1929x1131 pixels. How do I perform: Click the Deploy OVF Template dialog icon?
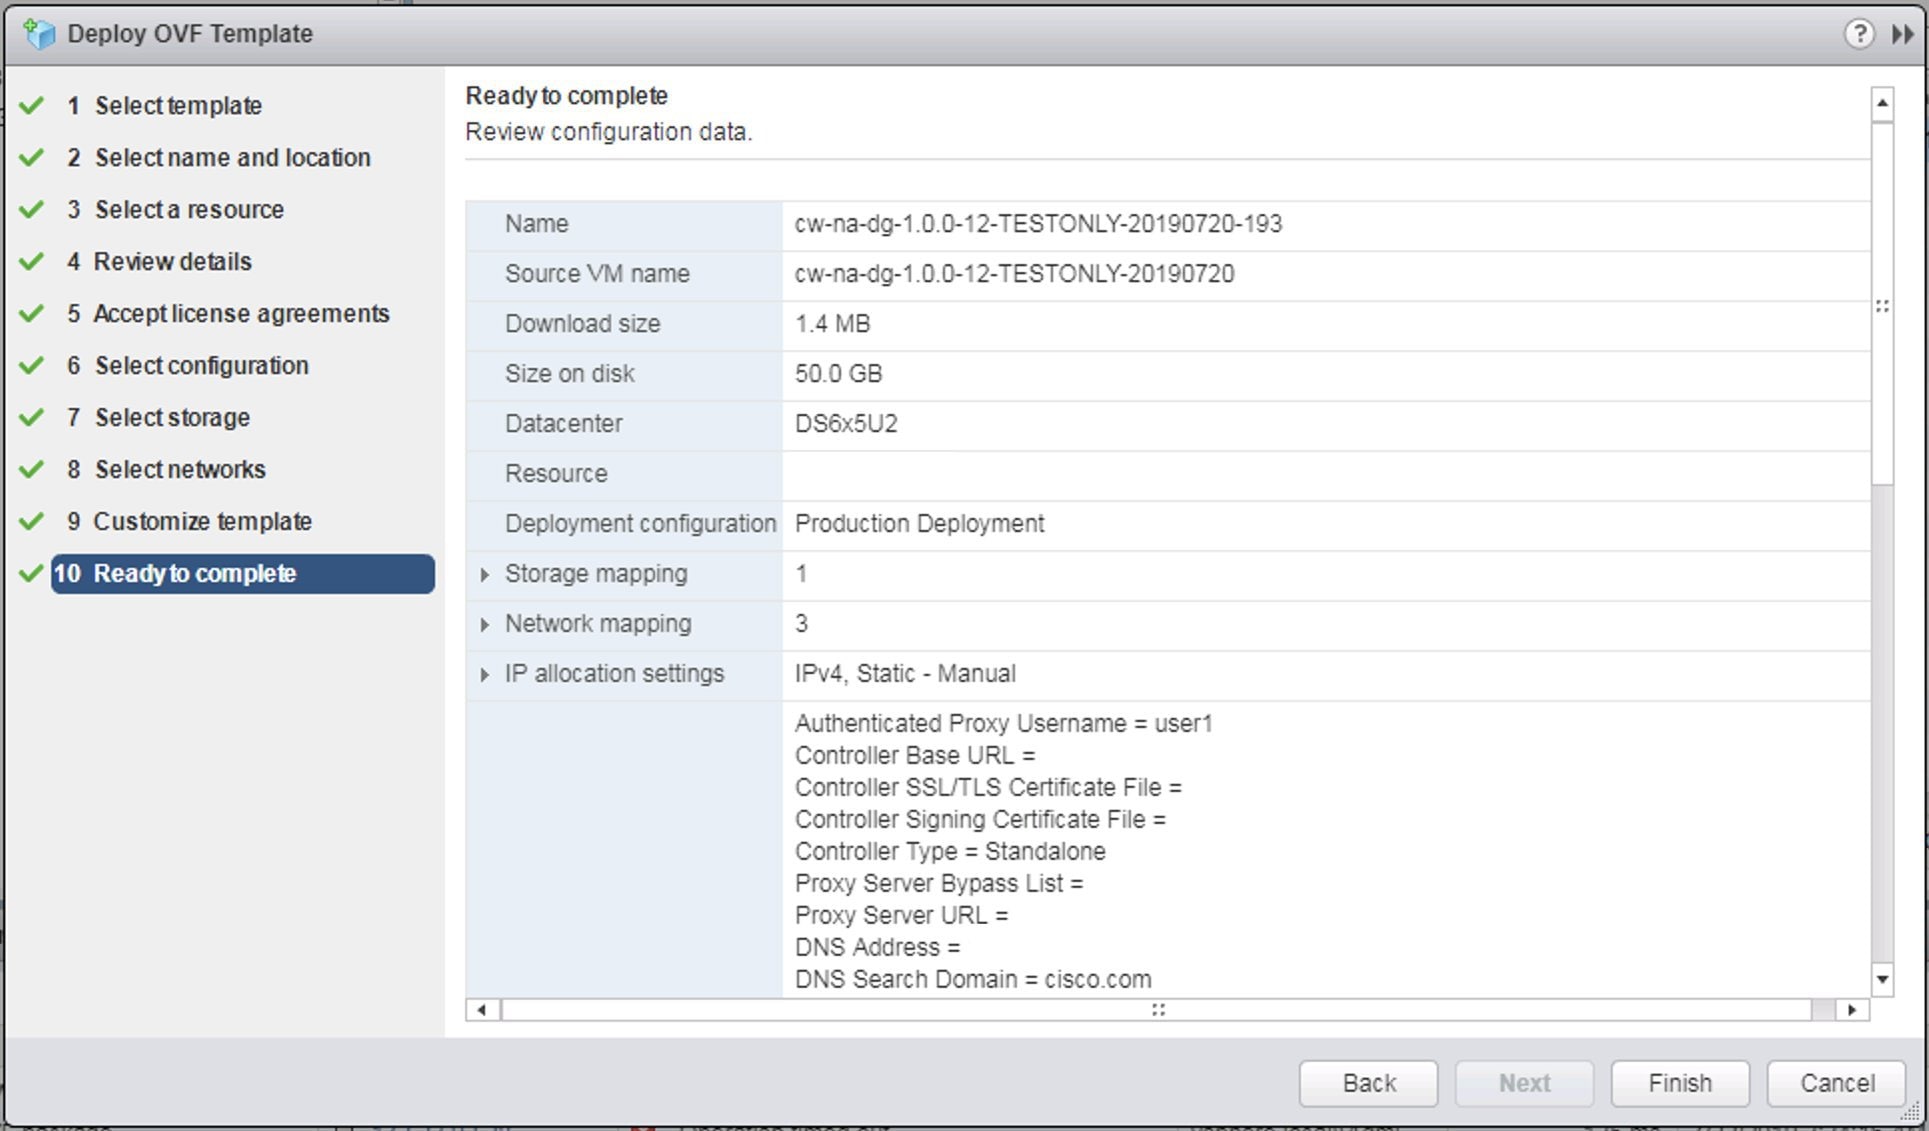(x=40, y=32)
